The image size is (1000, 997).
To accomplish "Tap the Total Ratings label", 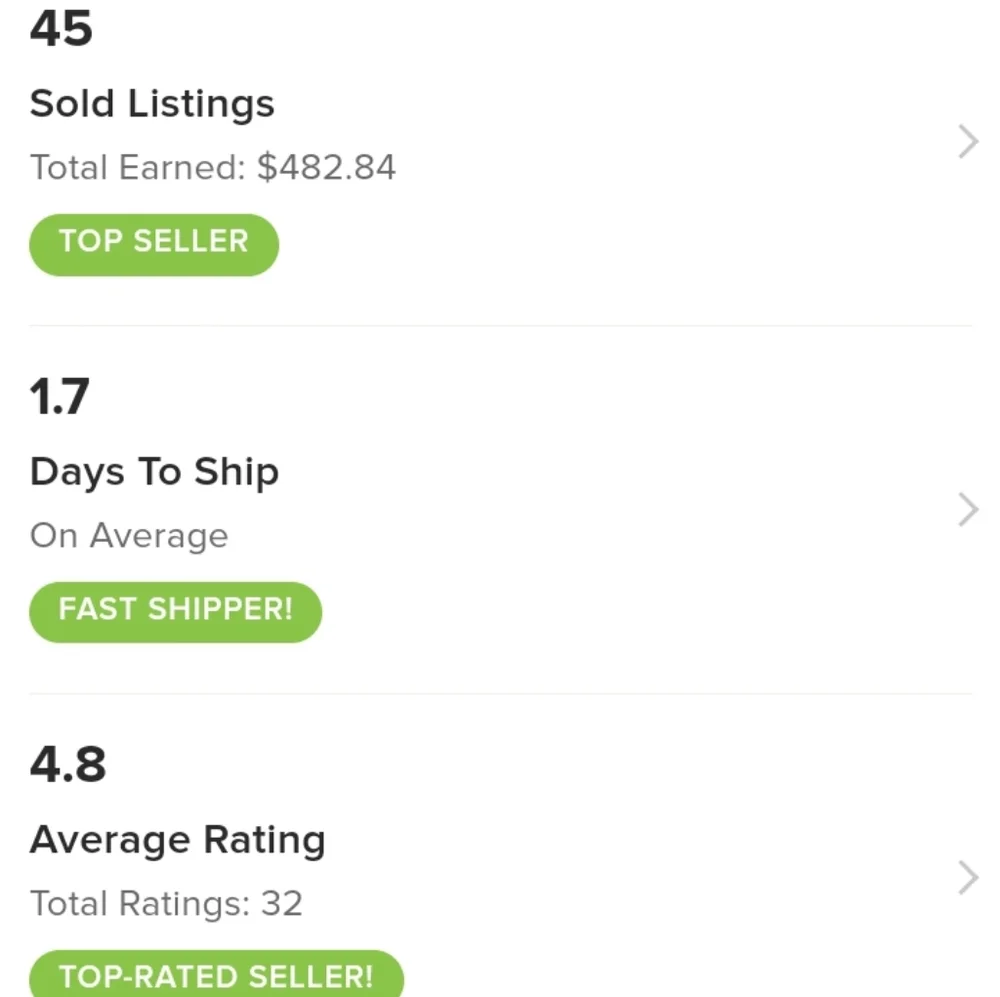I will point(139,904).
